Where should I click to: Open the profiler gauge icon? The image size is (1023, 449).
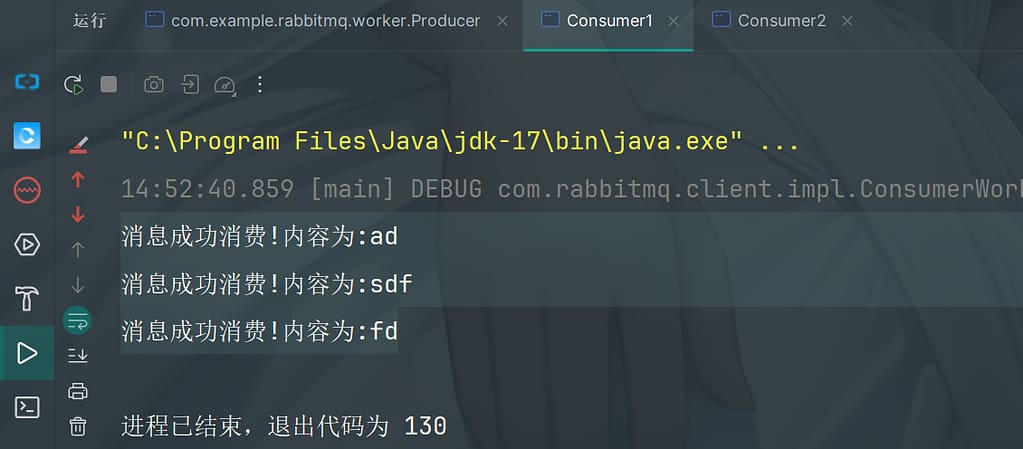click(225, 85)
